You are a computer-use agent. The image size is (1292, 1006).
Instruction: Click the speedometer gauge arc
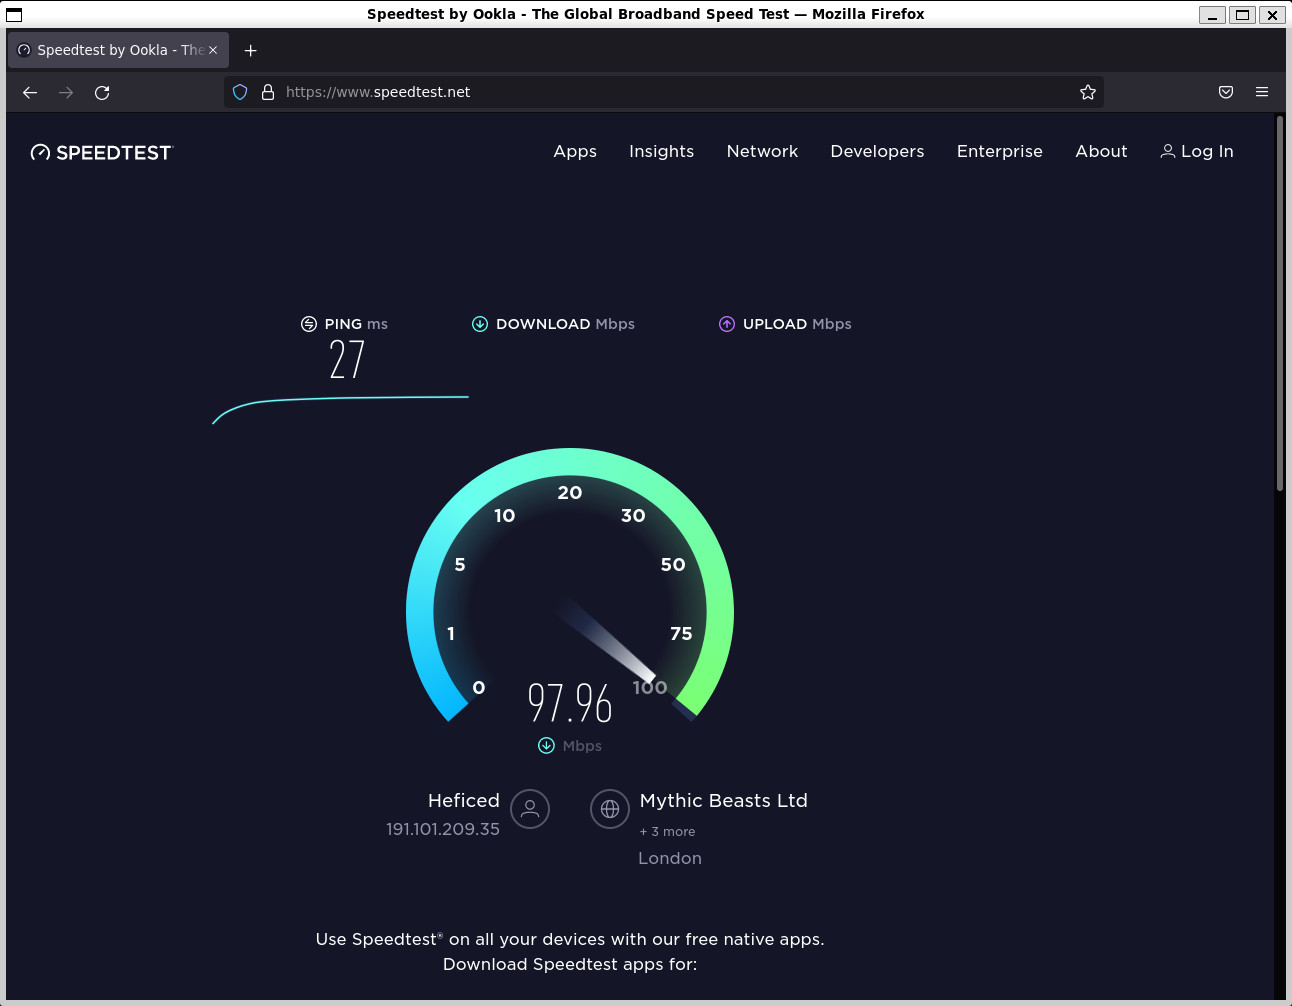[570, 462]
